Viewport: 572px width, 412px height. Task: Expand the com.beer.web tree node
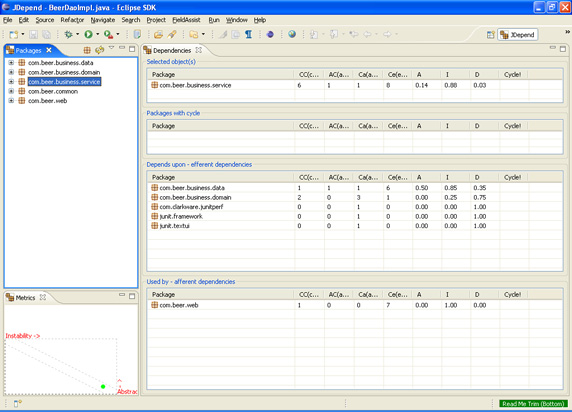point(11,101)
